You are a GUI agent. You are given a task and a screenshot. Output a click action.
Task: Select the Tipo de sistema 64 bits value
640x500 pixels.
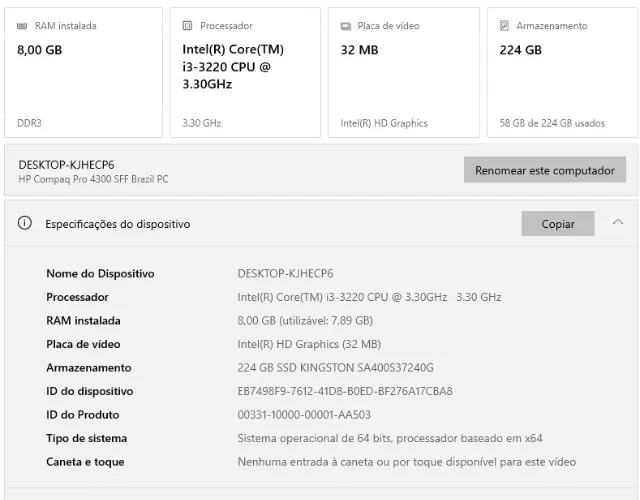(x=390, y=438)
